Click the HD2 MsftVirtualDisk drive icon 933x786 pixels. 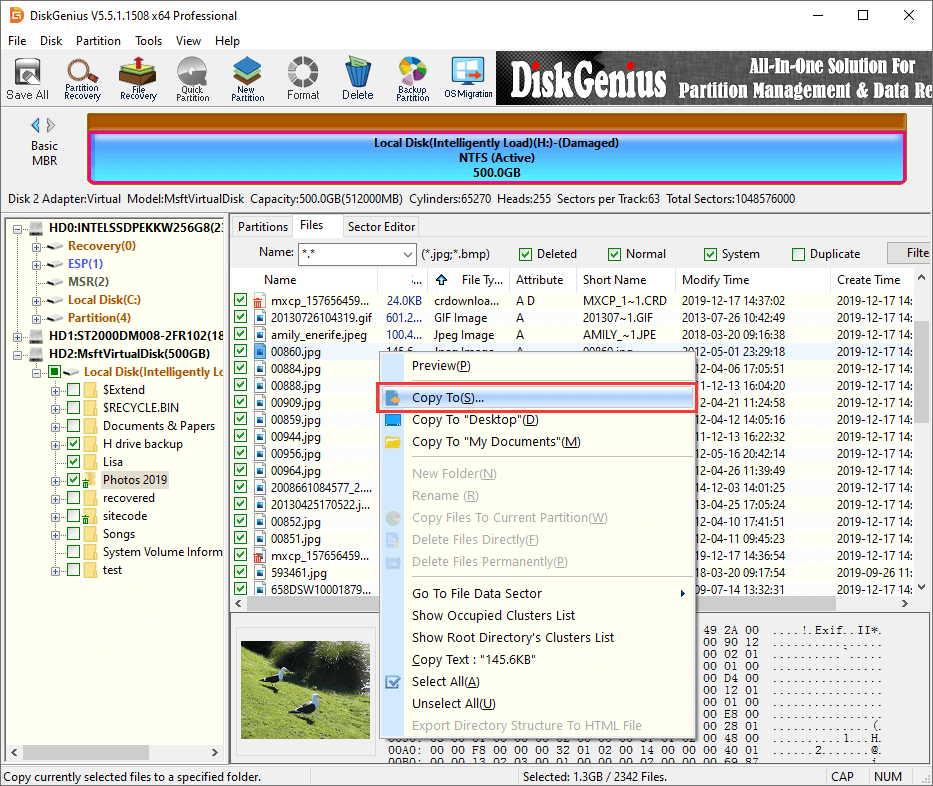coord(36,354)
